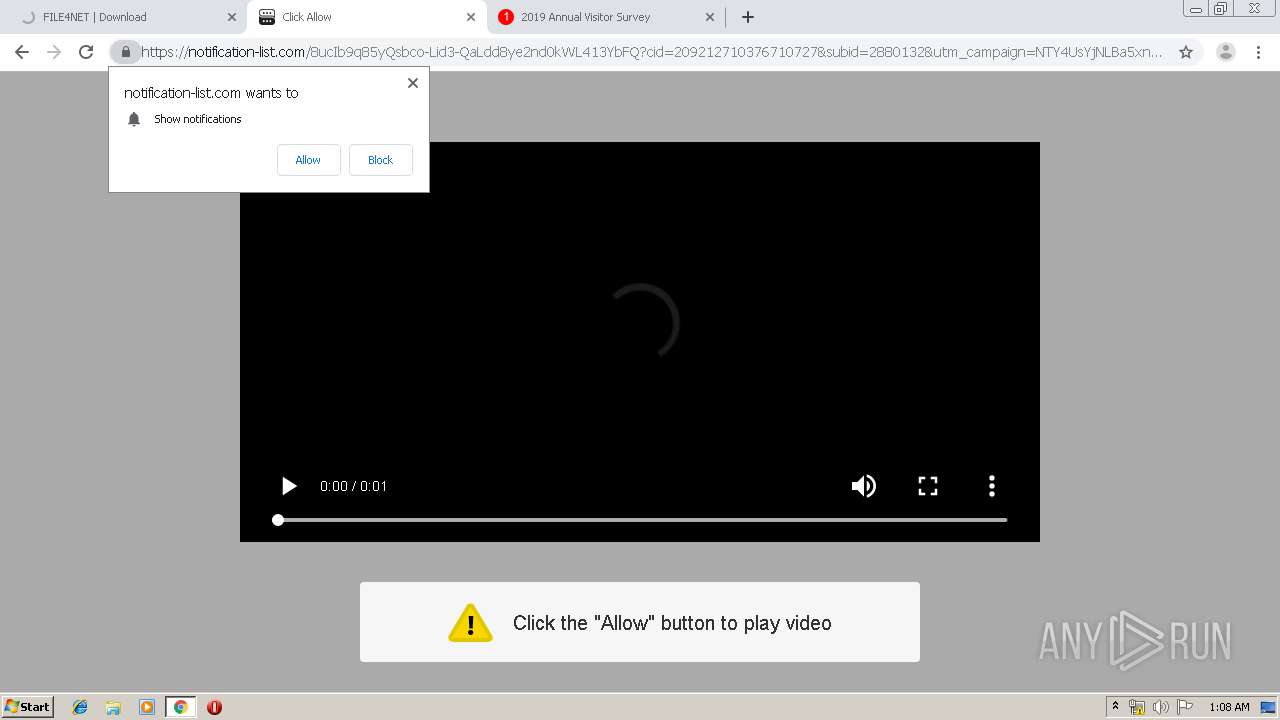Launch Internet Explorer from taskbar
The image size is (1280, 720).
pyautogui.click(x=80, y=707)
